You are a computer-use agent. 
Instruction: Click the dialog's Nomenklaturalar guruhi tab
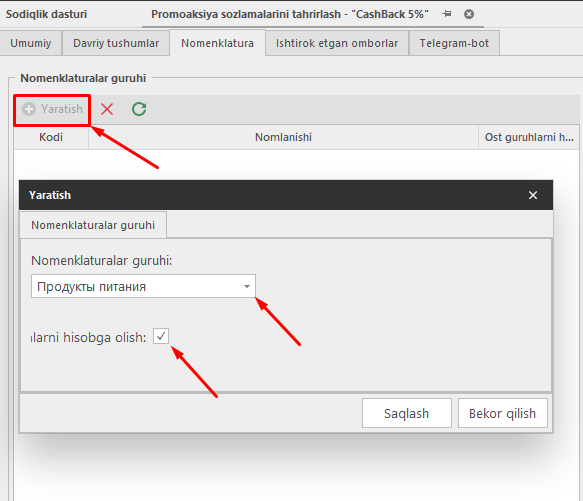pyautogui.click(x=93, y=225)
